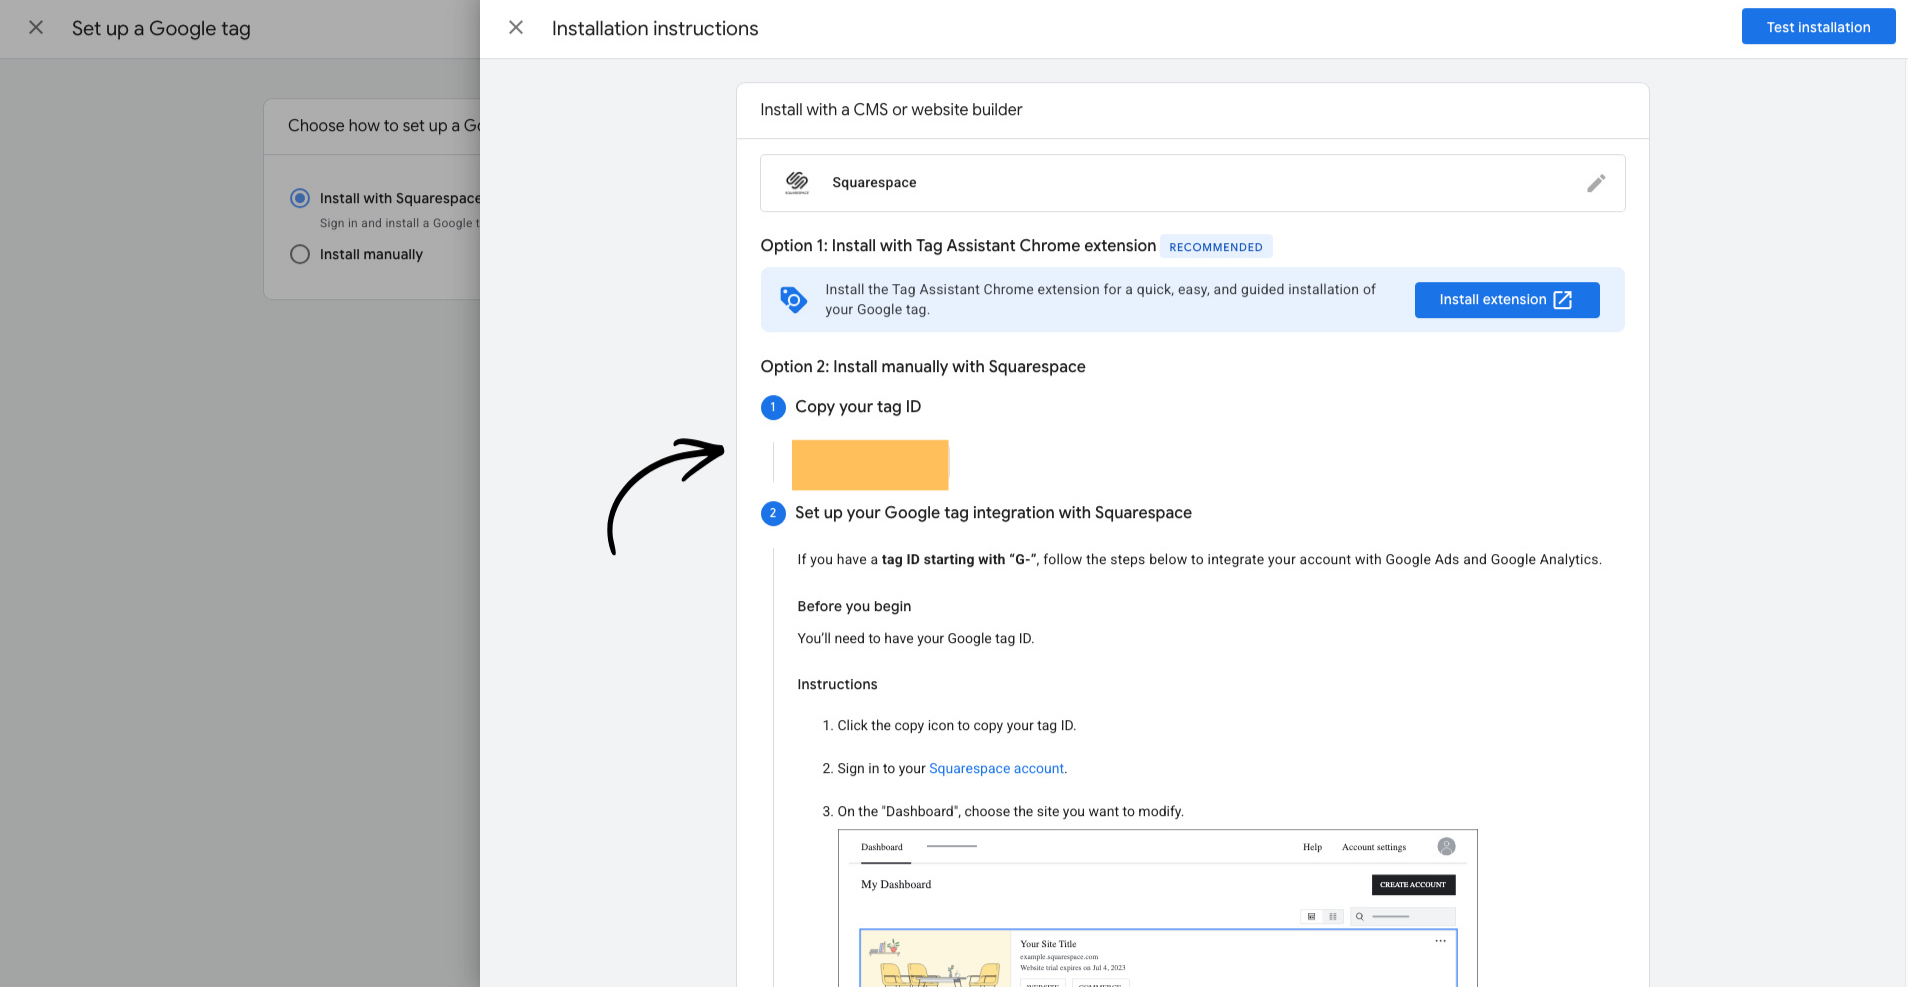
Task: Click 'On the Dashboard, choose the site' step text
Action: tap(1011, 812)
